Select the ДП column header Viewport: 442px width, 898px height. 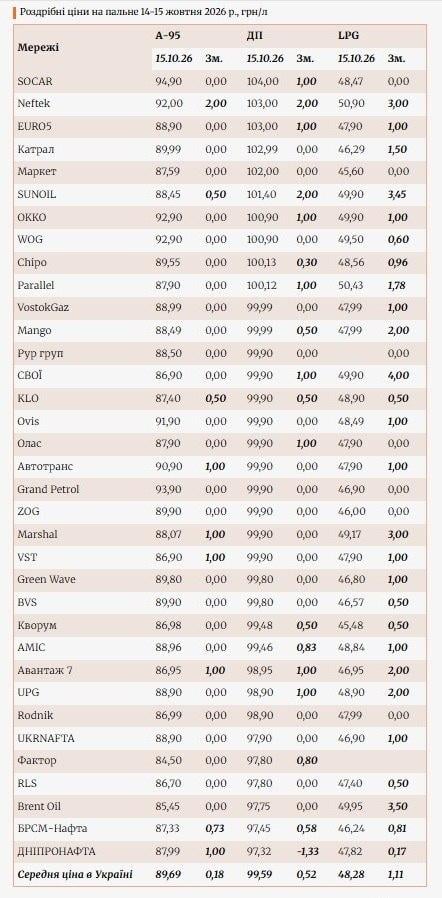[254, 36]
